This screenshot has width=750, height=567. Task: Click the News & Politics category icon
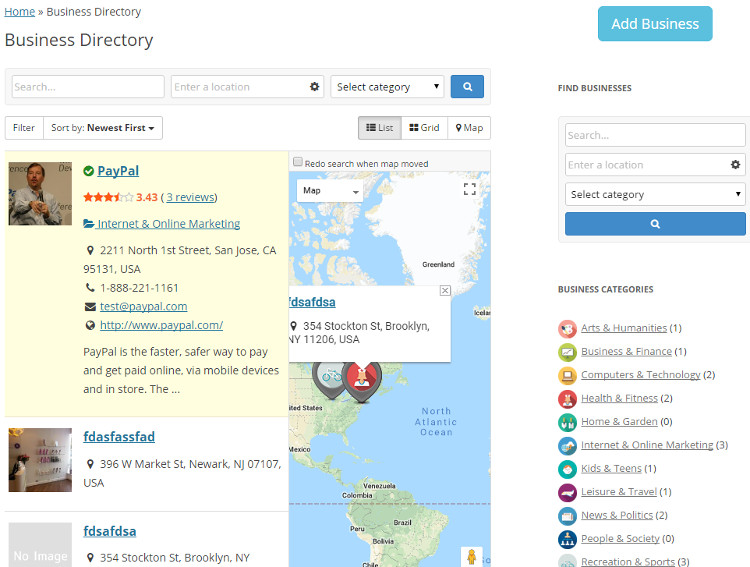click(567, 516)
